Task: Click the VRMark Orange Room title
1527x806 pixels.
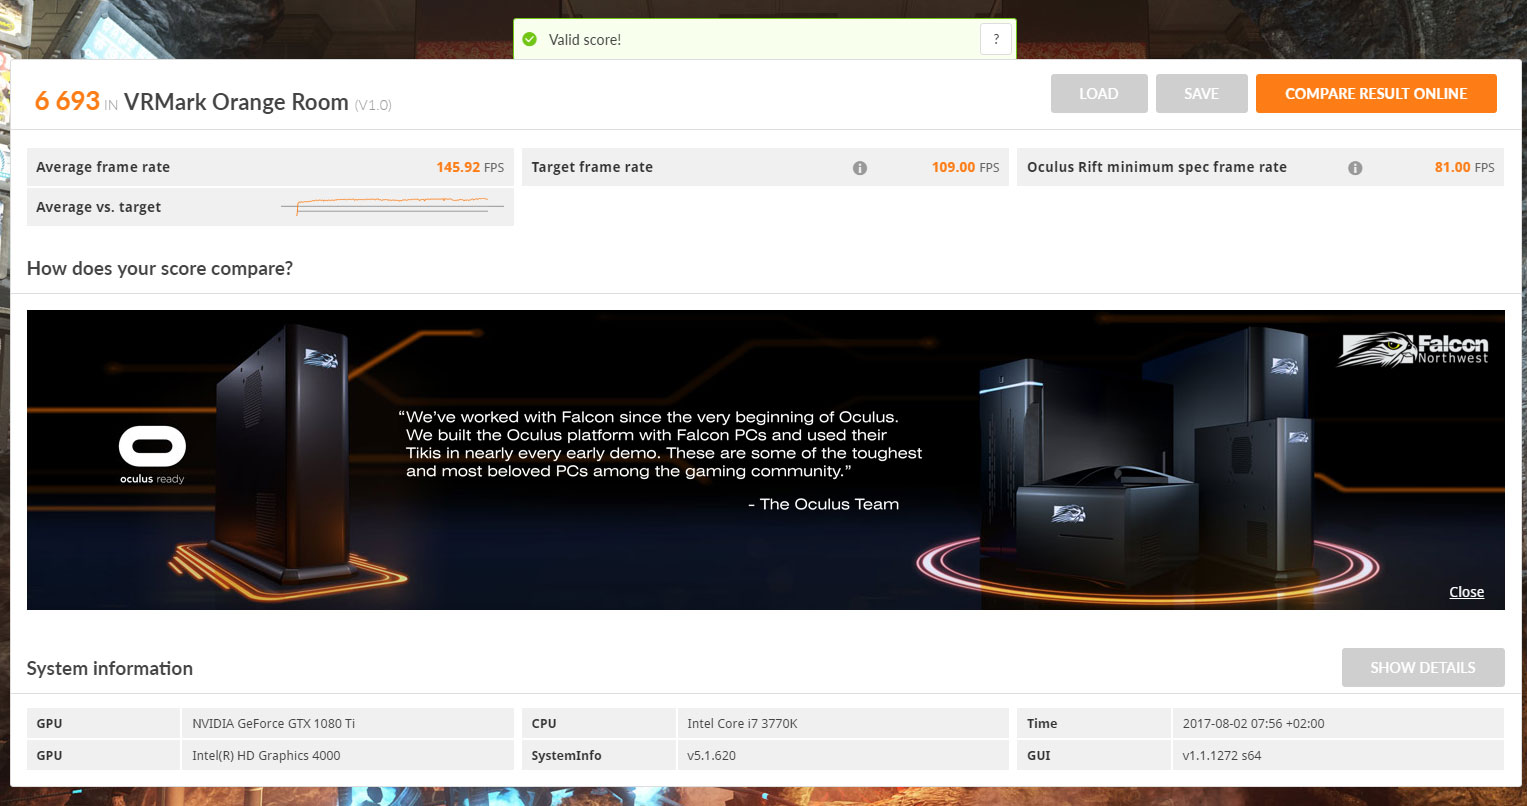Action: [236, 102]
